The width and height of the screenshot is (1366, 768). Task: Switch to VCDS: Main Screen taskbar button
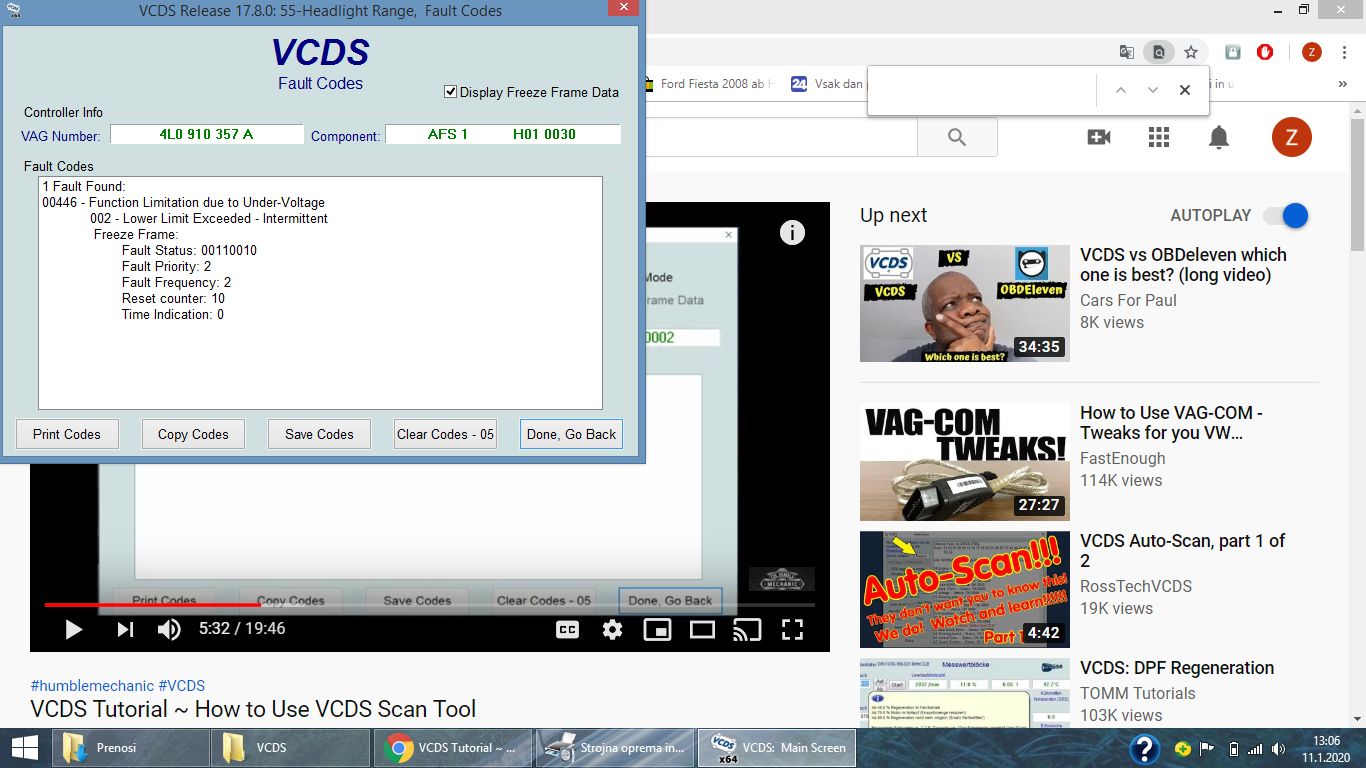tap(776, 747)
